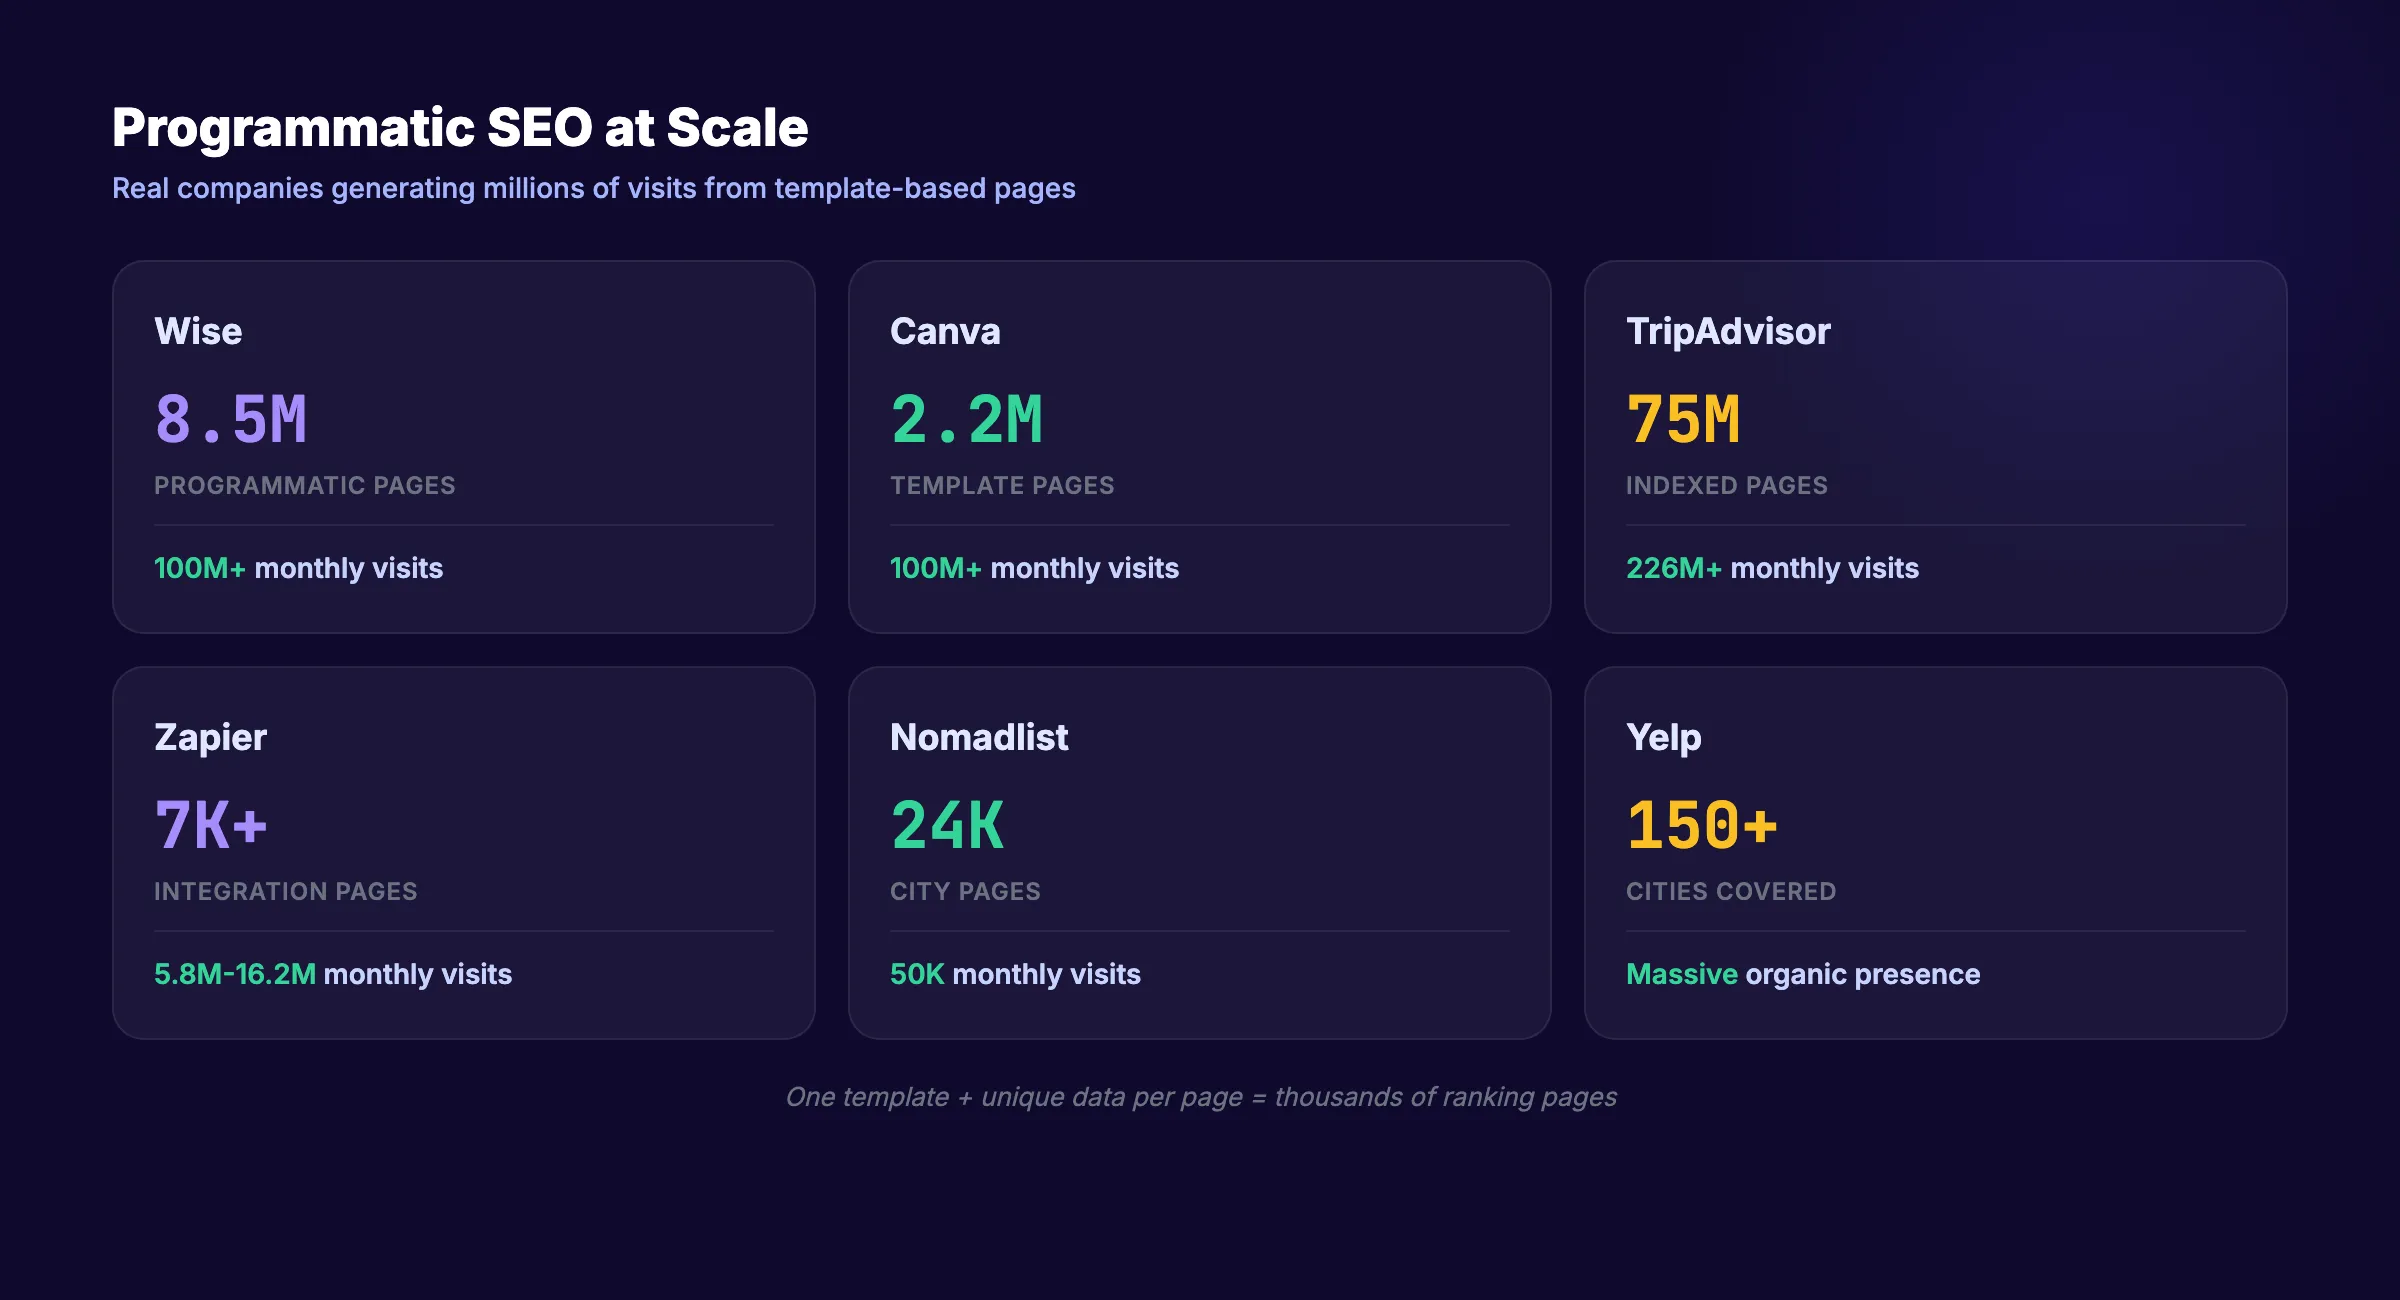The image size is (2400, 1300).
Task: Click the 'CITIES COVERED' label
Action: click(1731, 891)
